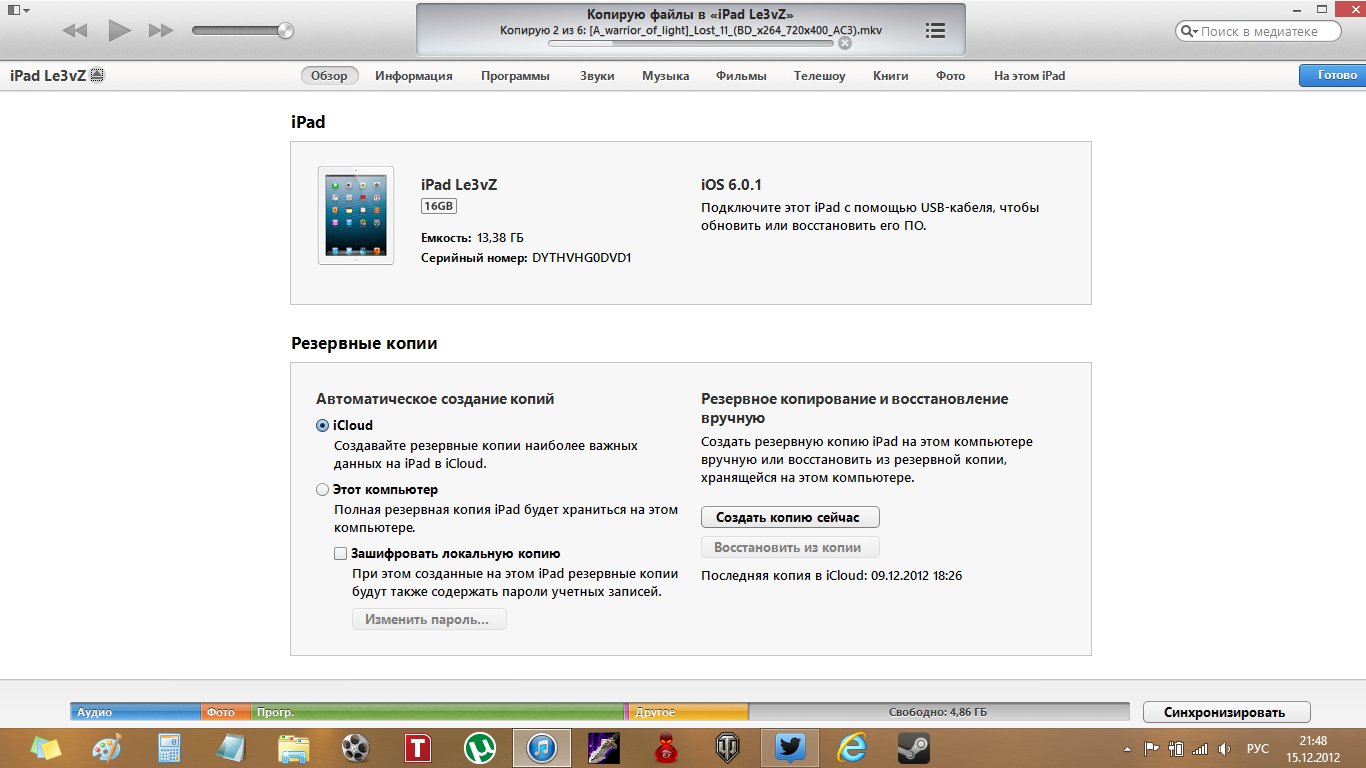
Task: Switch to the Информация tab
Action: coord(414,76)
